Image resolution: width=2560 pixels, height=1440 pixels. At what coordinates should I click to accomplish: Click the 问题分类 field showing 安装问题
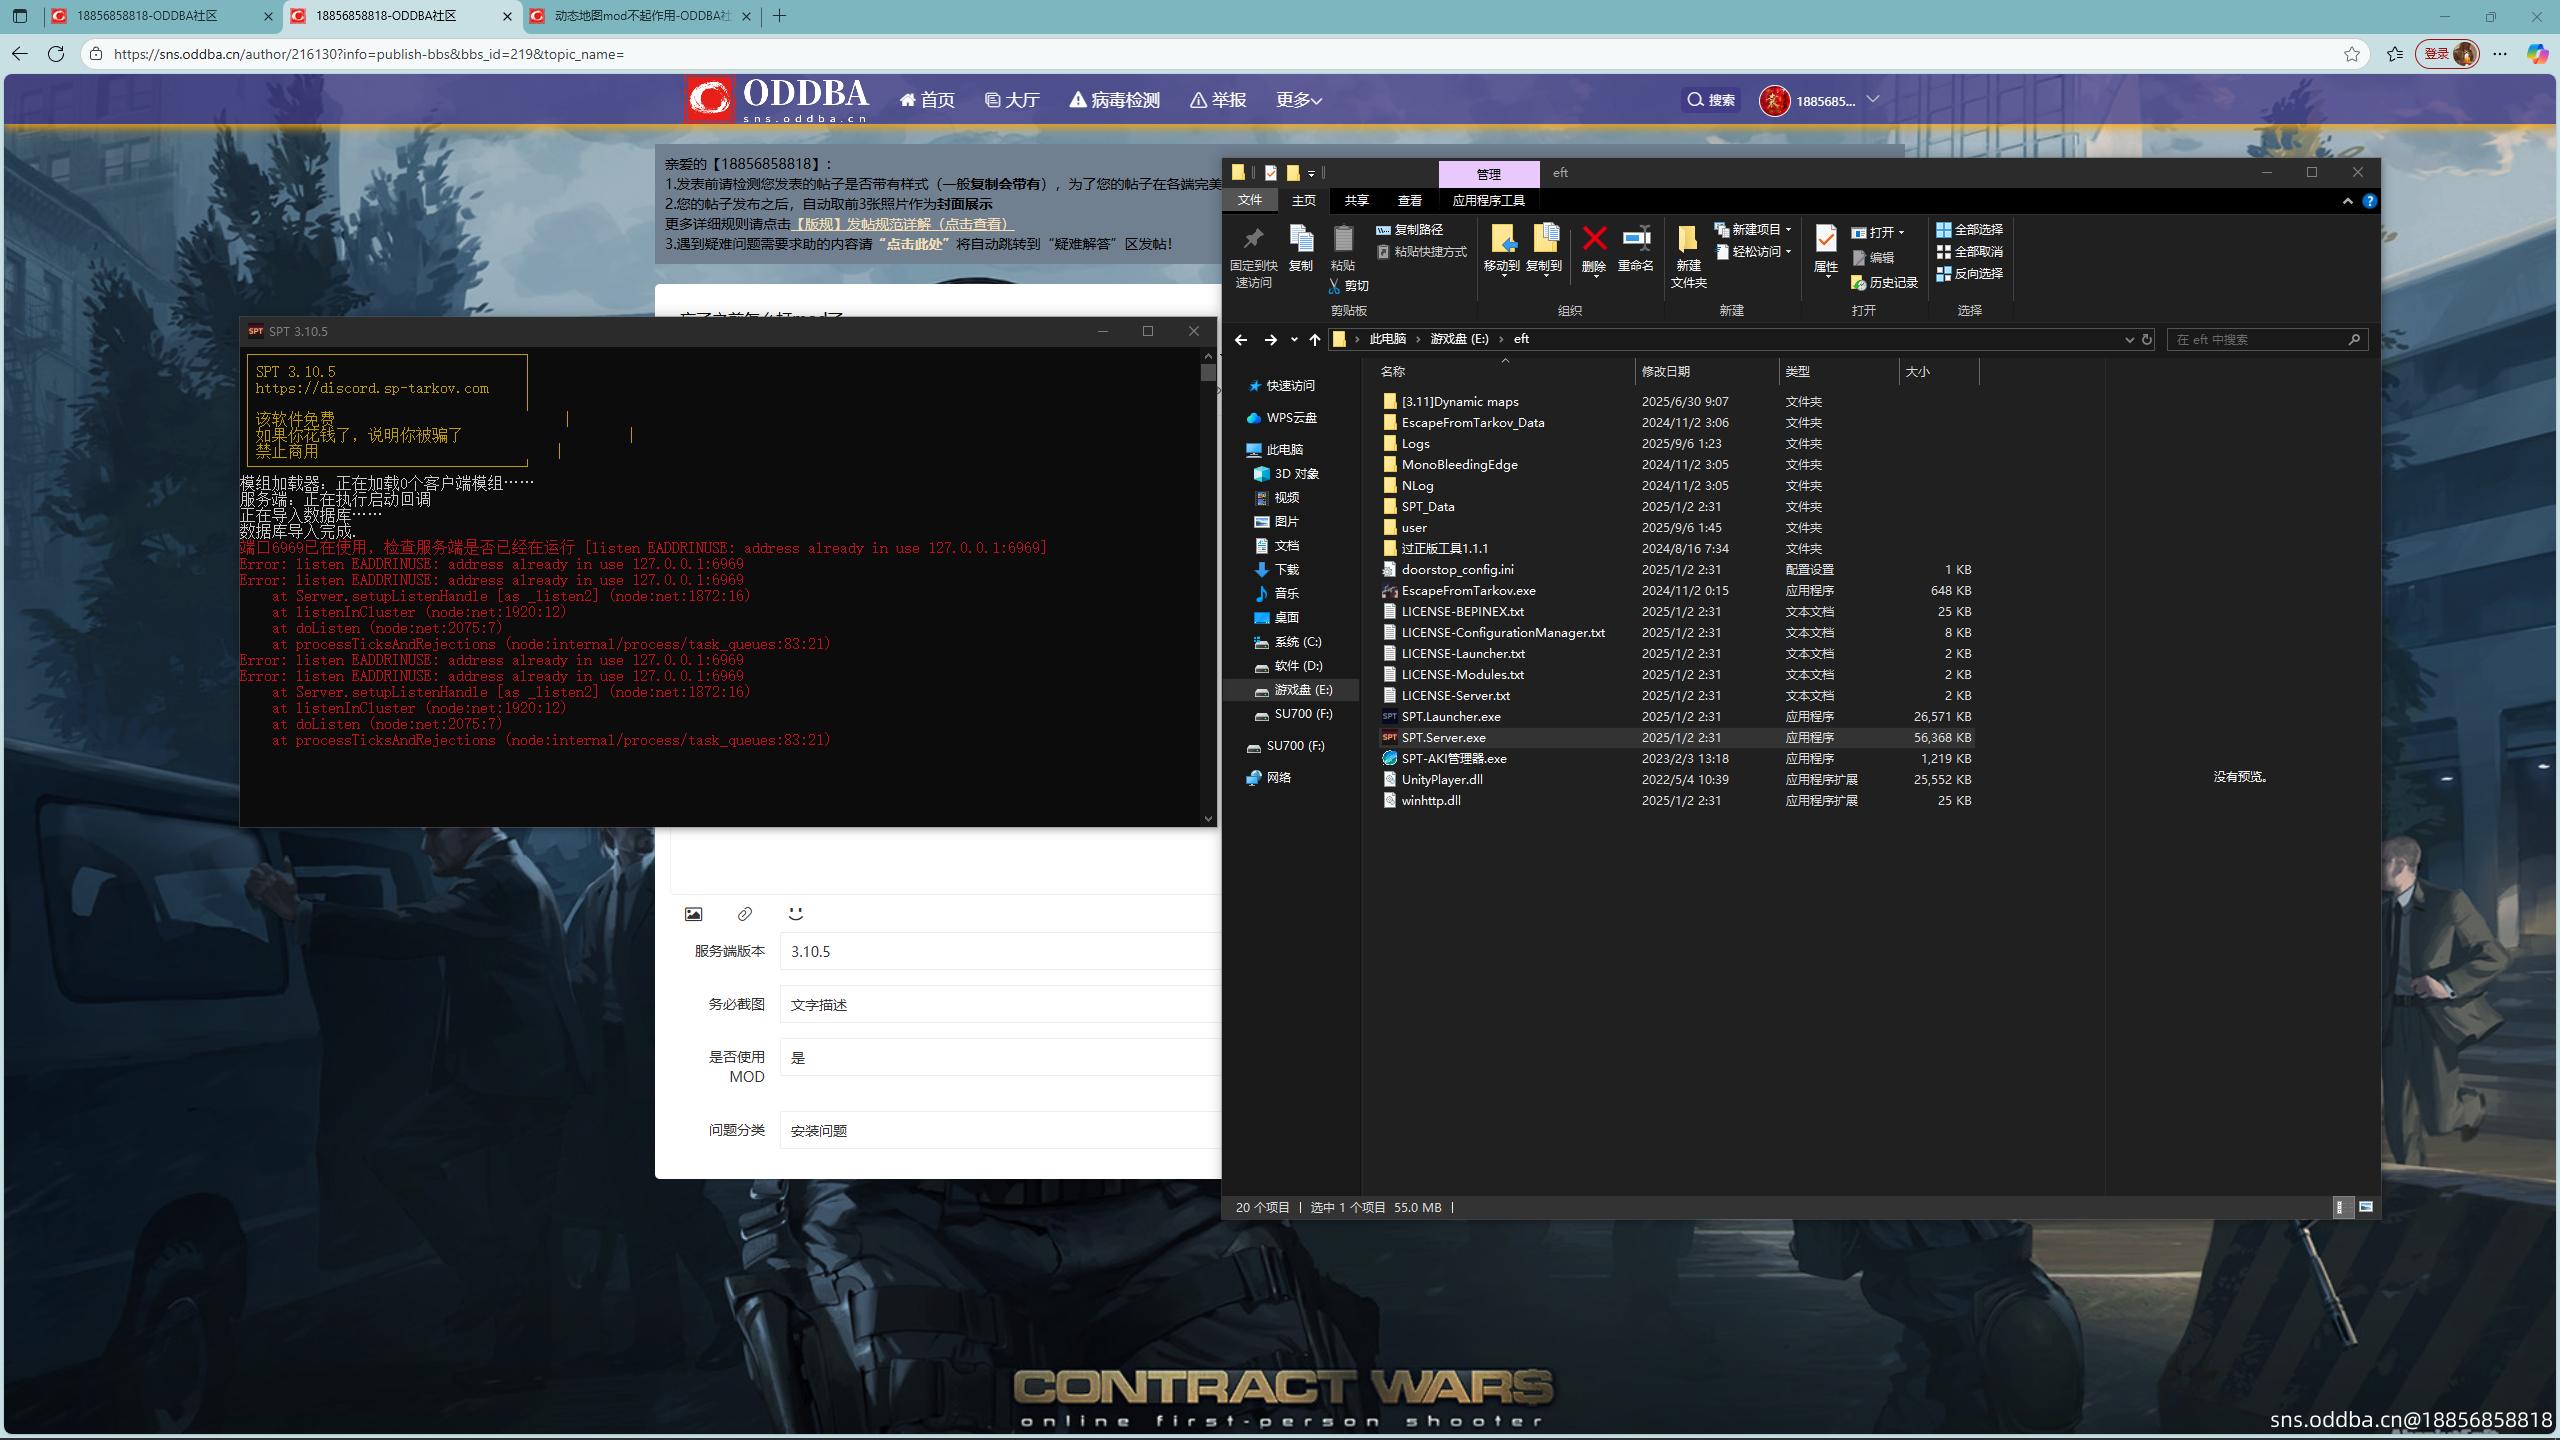1000,1130
